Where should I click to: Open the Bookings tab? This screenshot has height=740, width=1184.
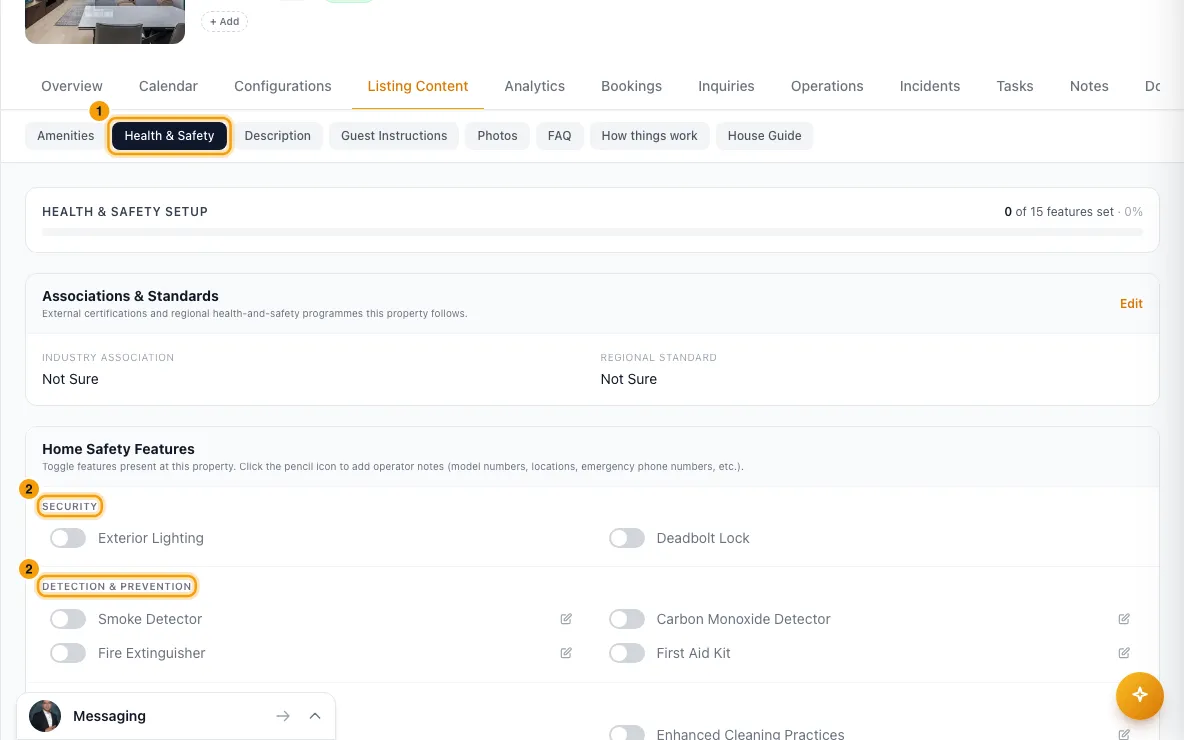(x=631, y=86)
